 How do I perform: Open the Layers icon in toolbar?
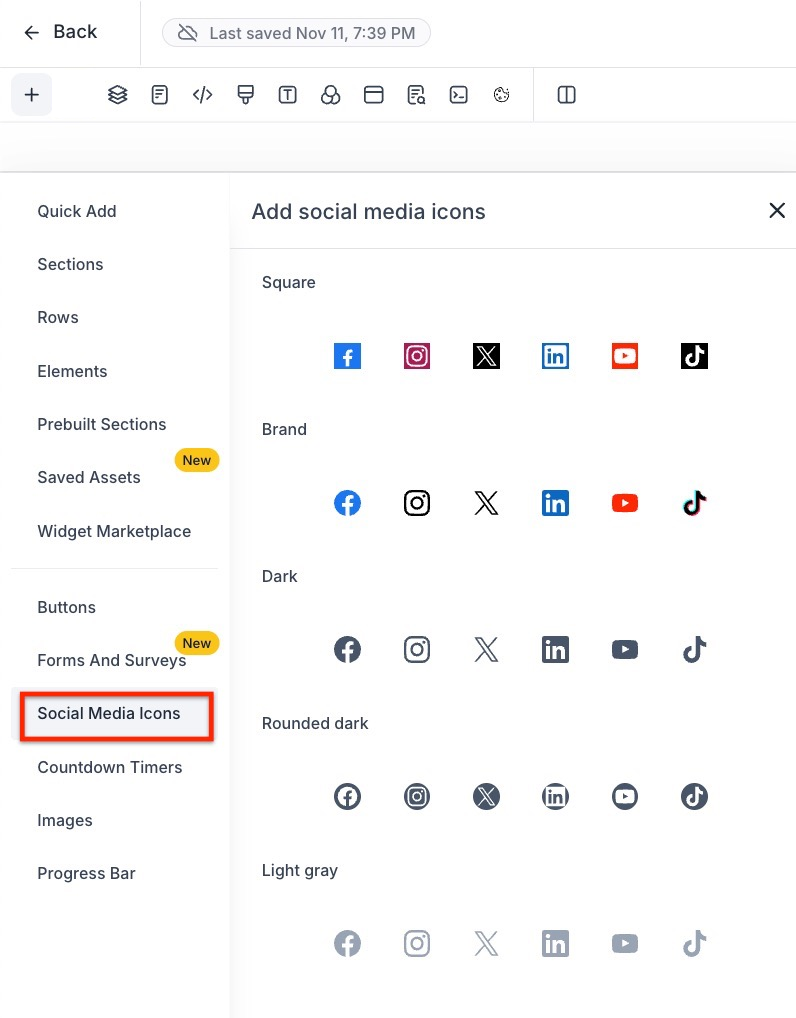point(118,95)
